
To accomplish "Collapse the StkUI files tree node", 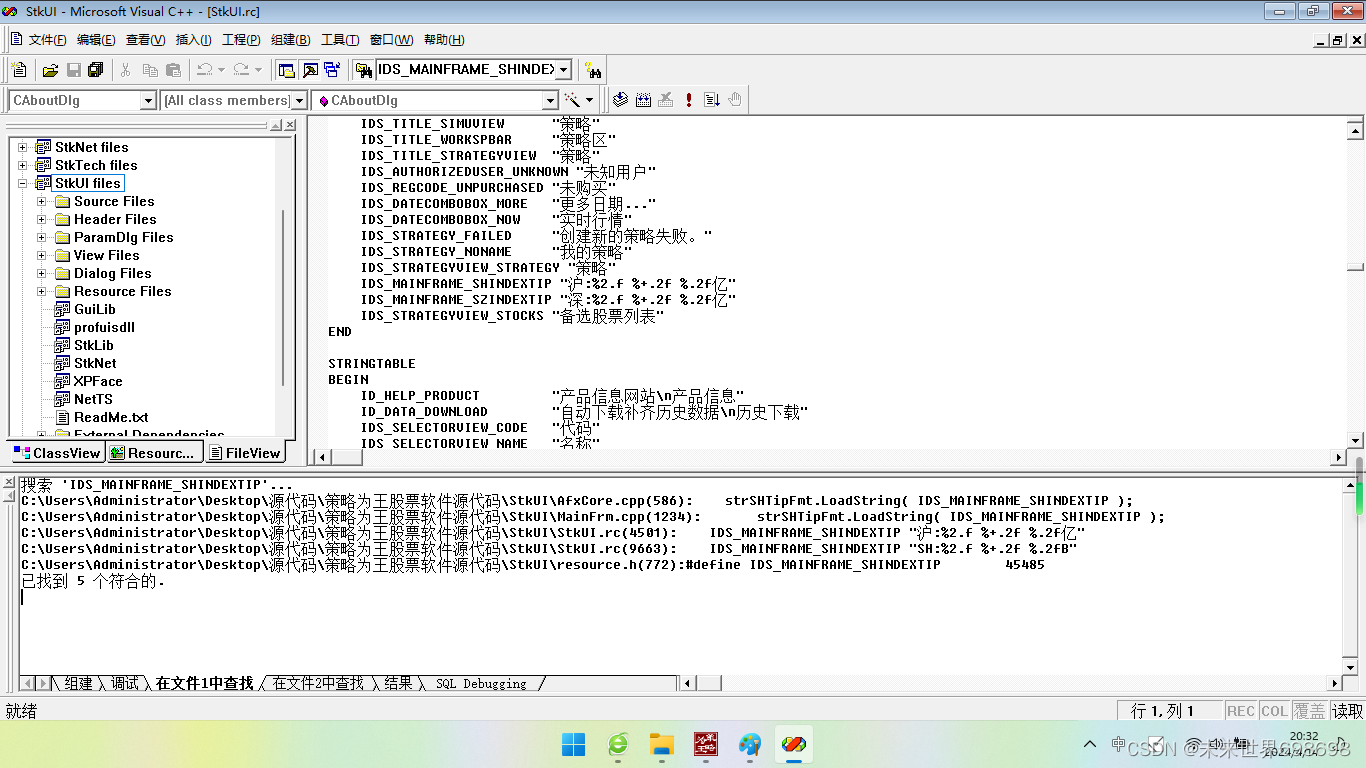I will pos(23,183).
